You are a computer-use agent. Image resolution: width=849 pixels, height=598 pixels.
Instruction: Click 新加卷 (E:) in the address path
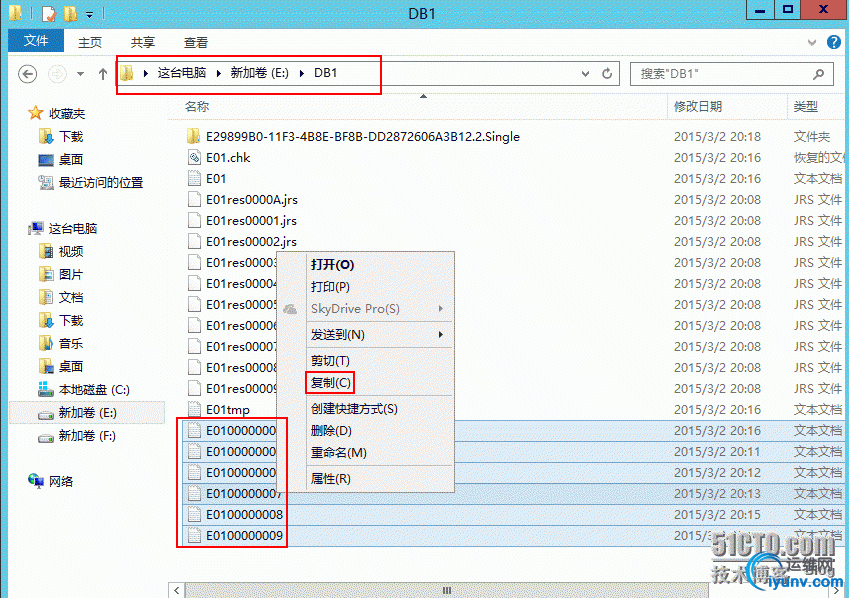pos(259,73)
